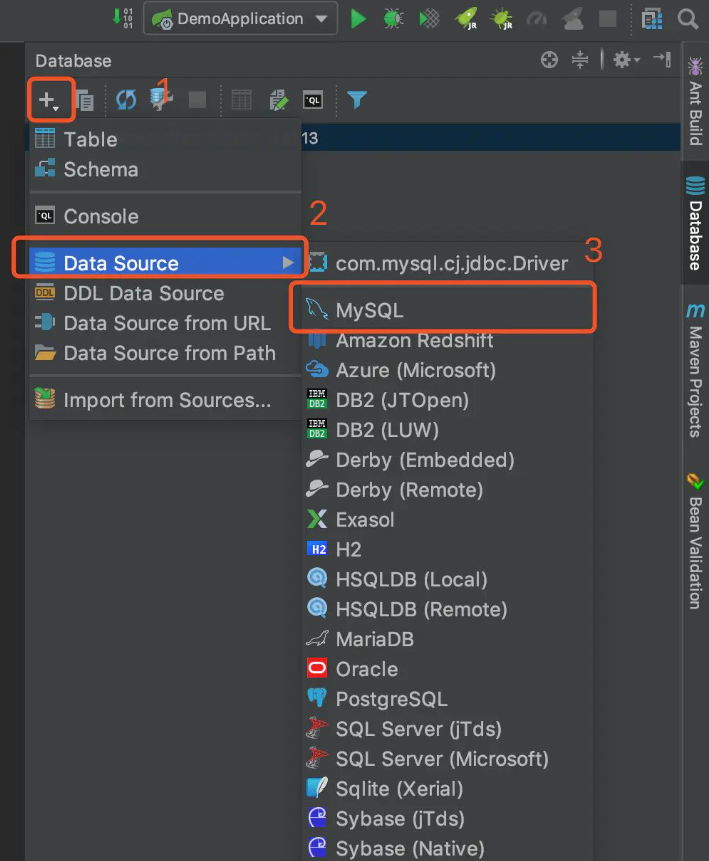
Task: Select Azure (Microsoft) data source type
Action: coord(448,370)
